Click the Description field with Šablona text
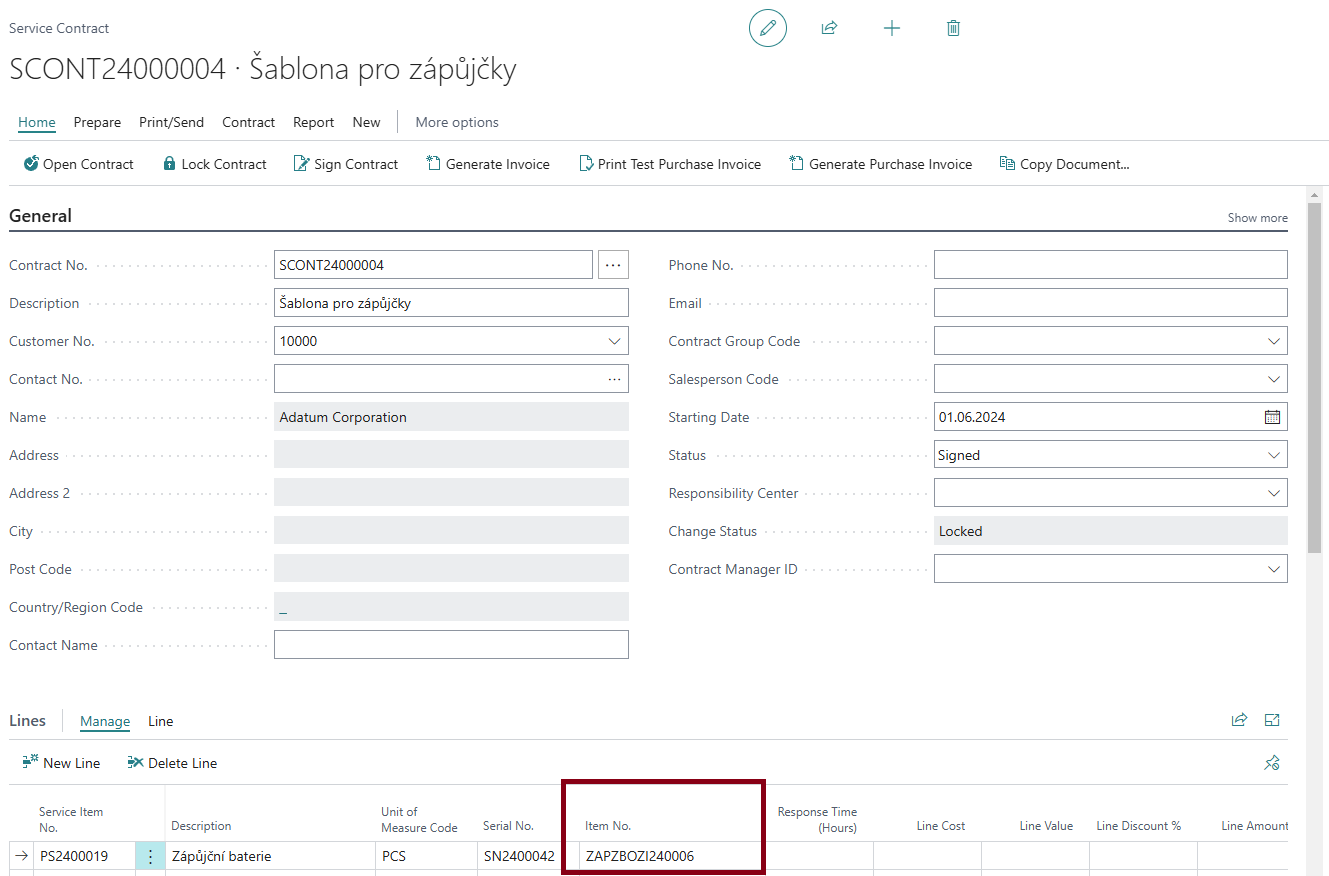The width and height of the screenshot is (1329, 876). click(x=451, y=303)
